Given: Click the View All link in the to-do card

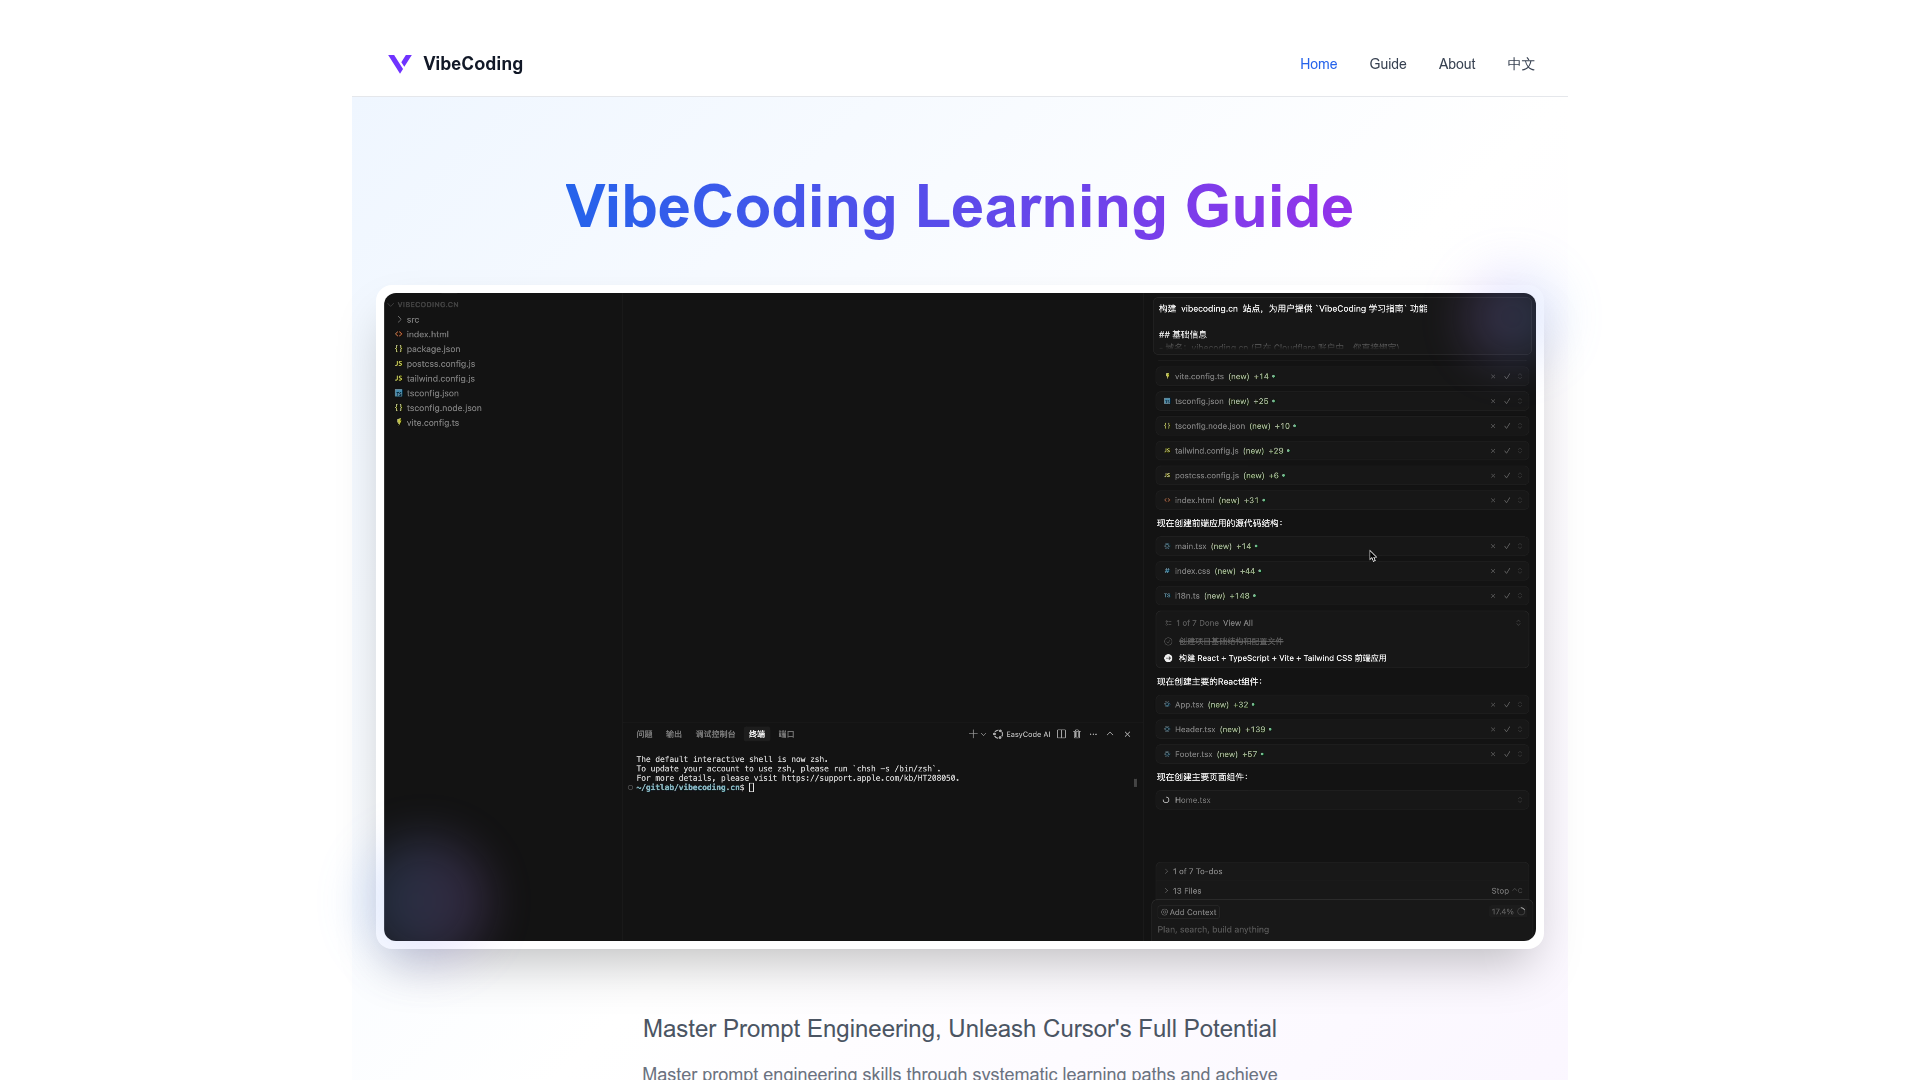Looking at the screenshot, I should pyautogui.click(x=1238, y=622).
